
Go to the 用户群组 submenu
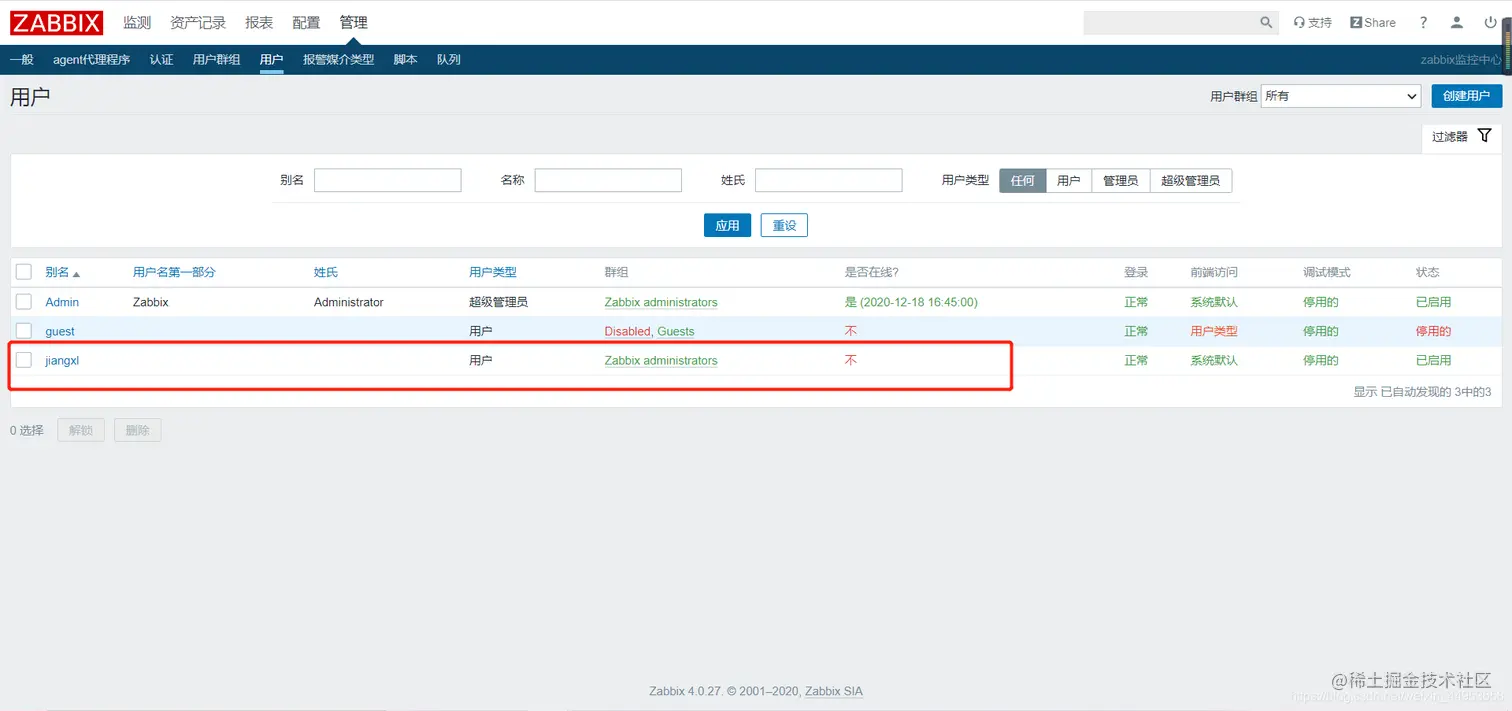(x=216, y=60)
